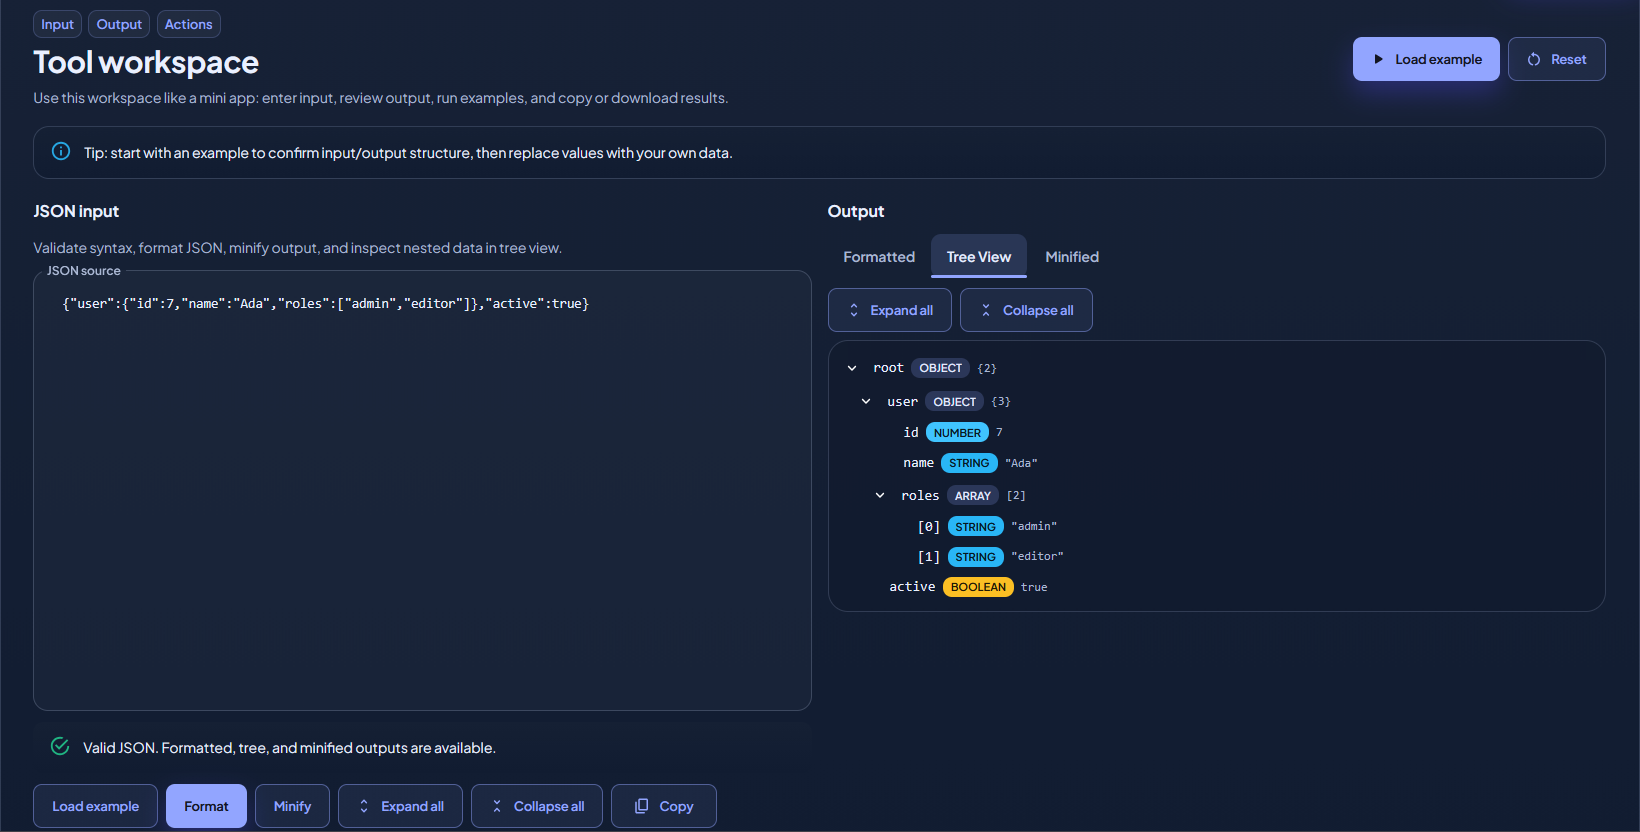The height and width of the screenshot is (832, 1640).
Task: Click the STRING badge beside name
Action: pyautogui.click(x=969, y=463)
